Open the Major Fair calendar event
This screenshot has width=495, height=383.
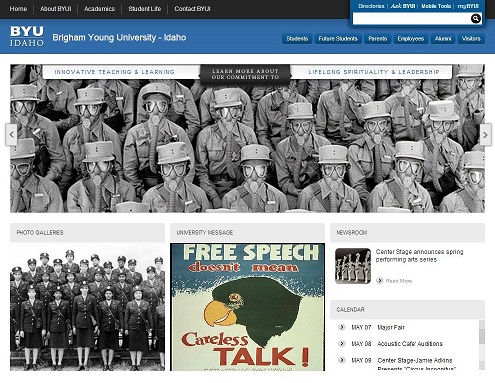[391, 327]
